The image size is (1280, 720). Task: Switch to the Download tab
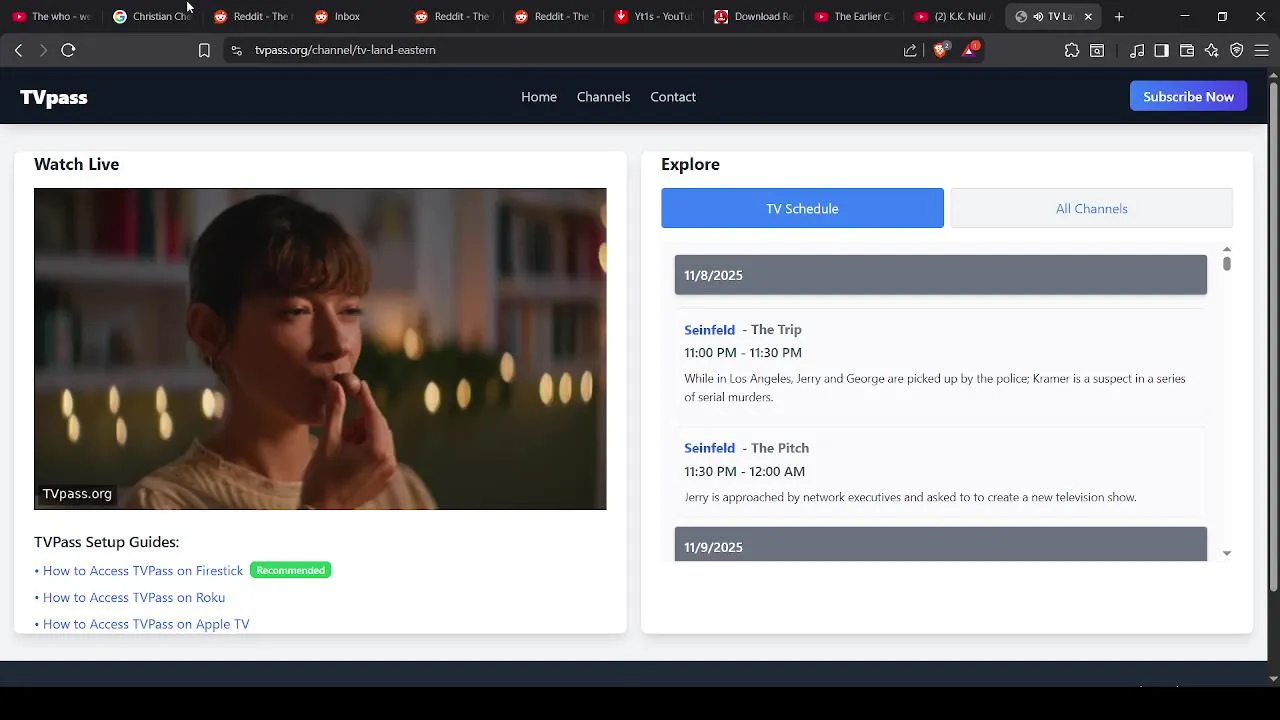[x=755, y=16]
